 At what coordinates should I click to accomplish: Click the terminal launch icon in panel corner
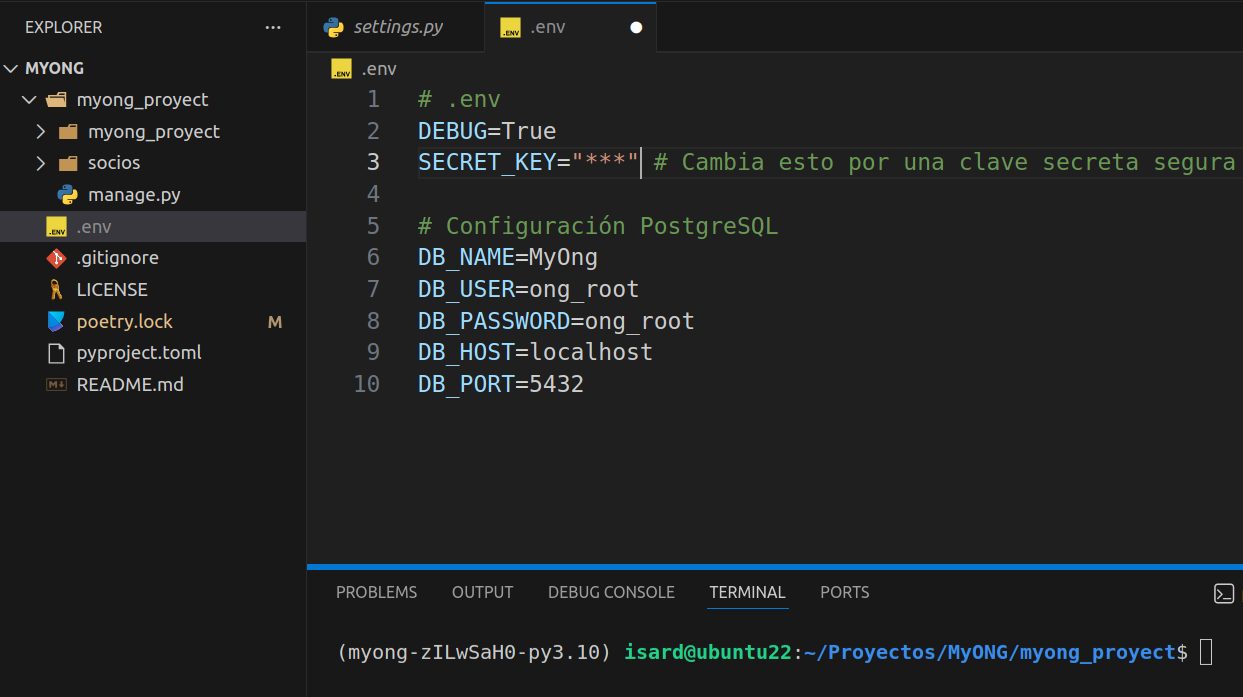(x=1224, y=593)
